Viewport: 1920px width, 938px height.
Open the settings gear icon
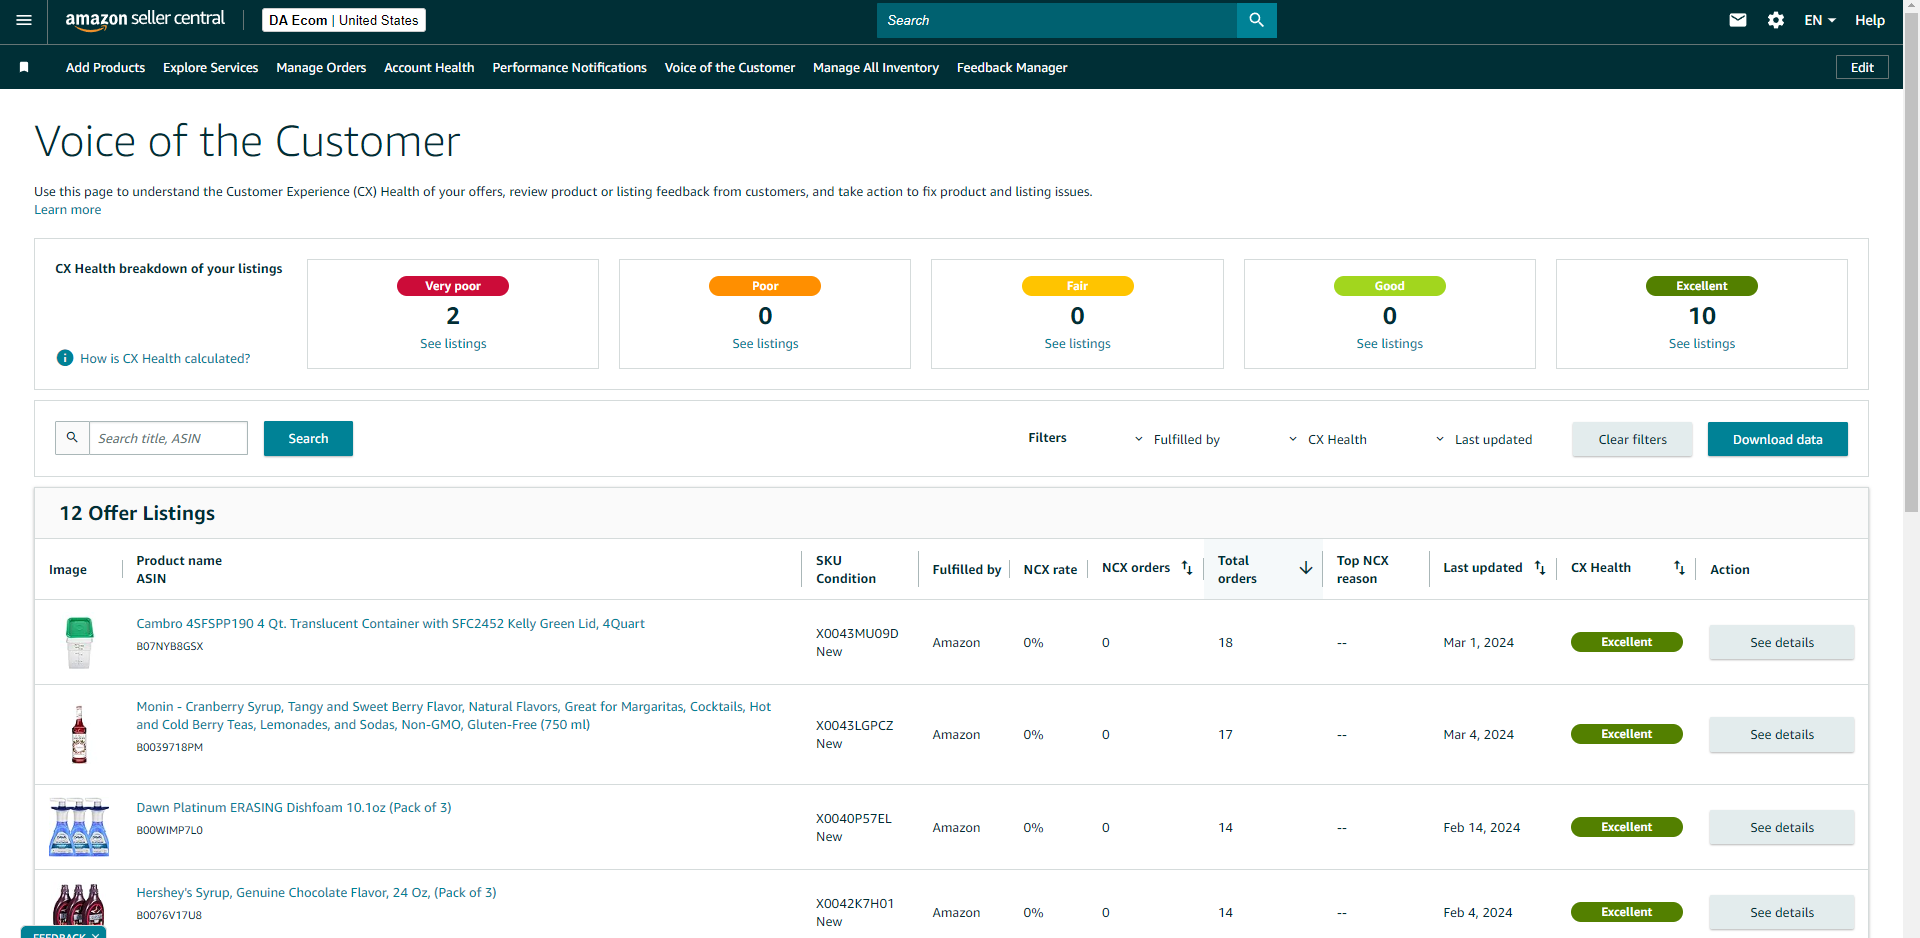coord(1776,20)
